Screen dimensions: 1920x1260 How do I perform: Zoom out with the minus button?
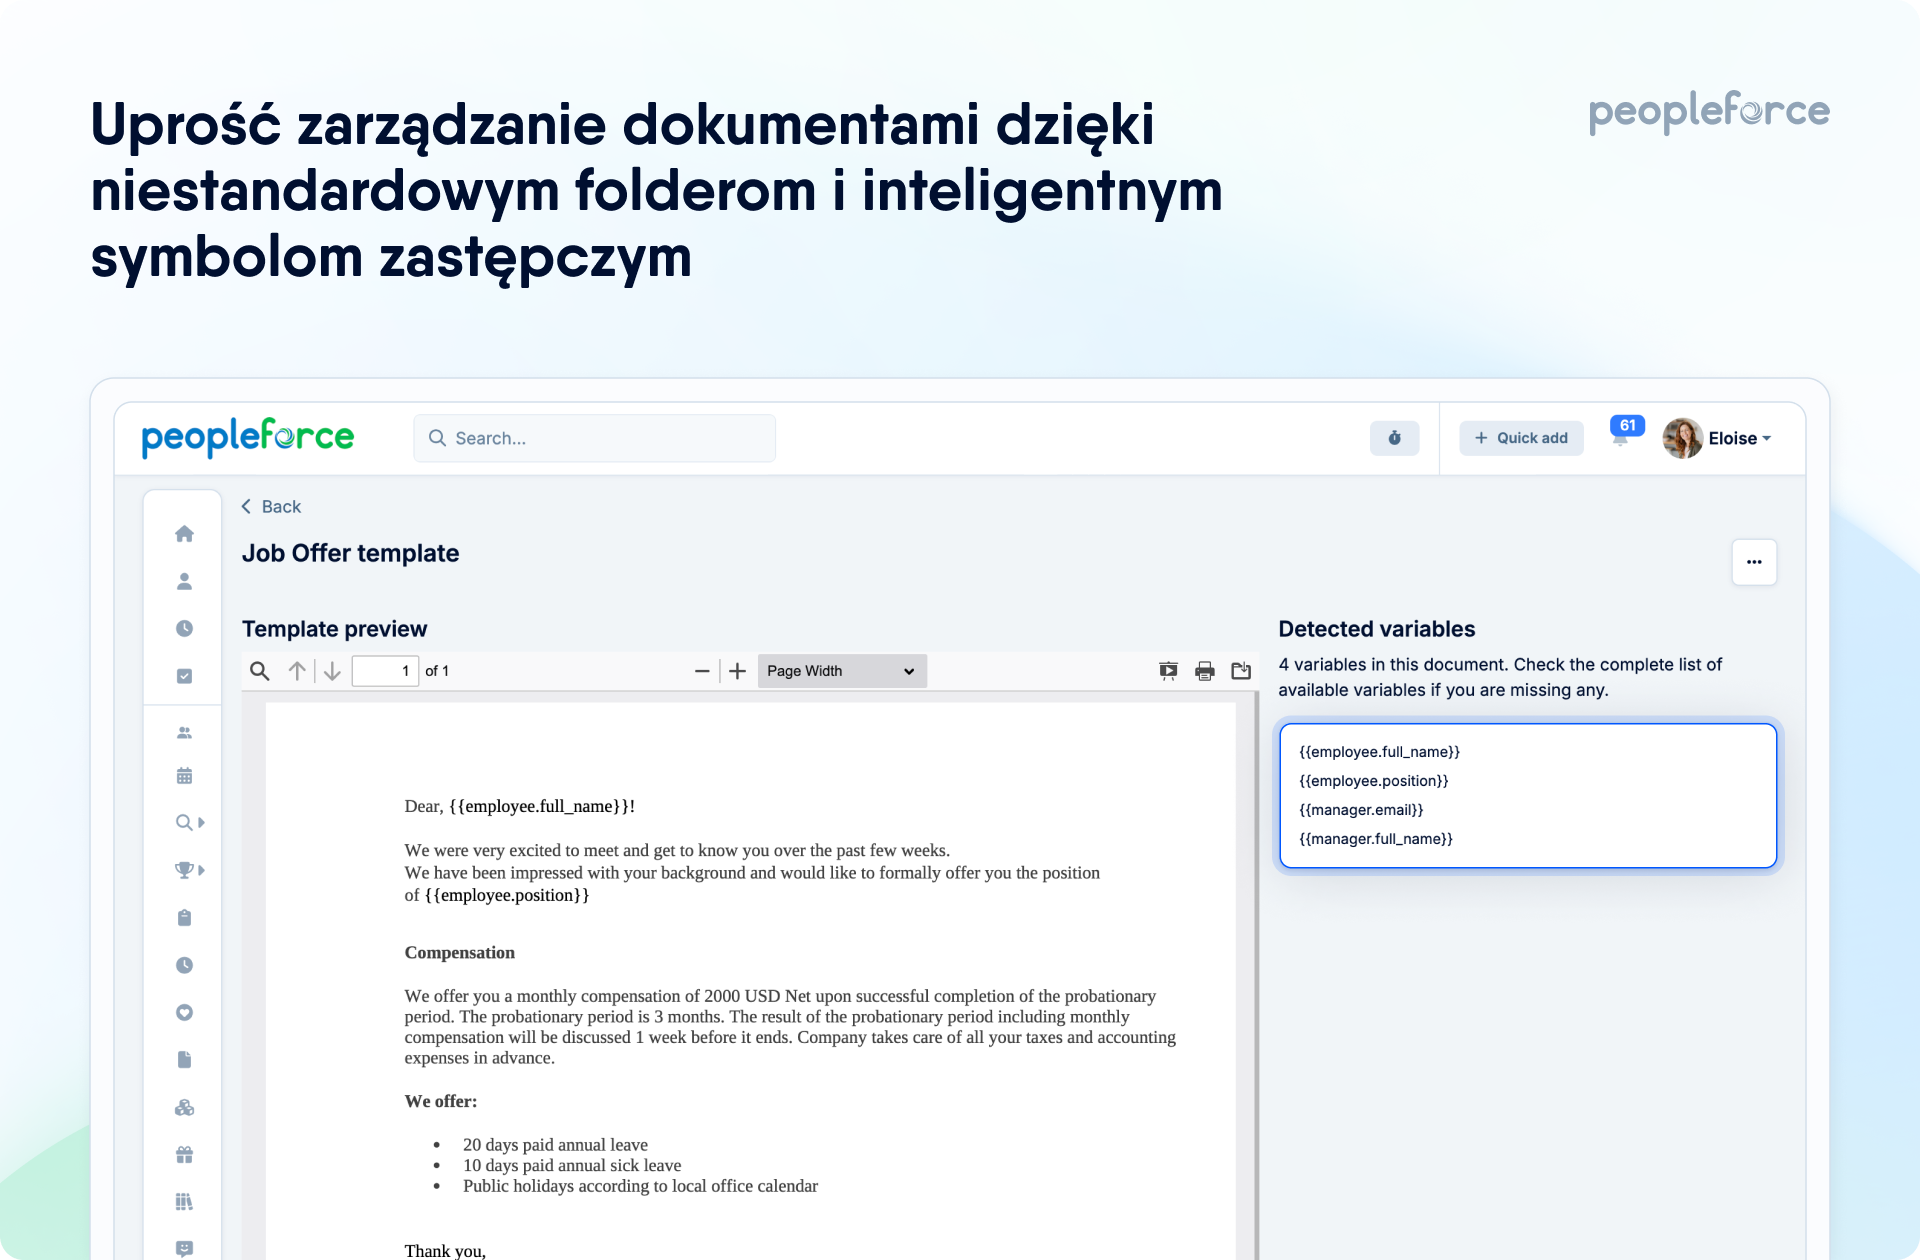tap(702, 671)
